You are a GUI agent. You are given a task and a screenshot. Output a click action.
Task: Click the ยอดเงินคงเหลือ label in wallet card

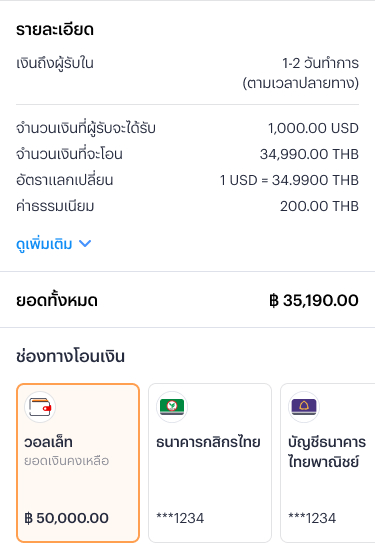click(x=66, y=461)
